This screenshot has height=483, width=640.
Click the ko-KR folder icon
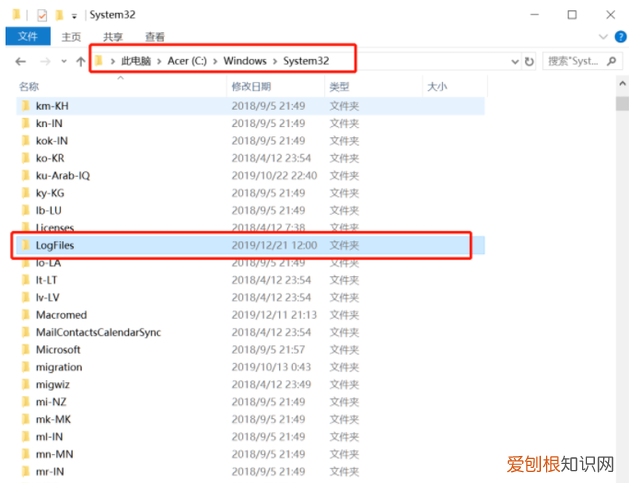[26, 158]
